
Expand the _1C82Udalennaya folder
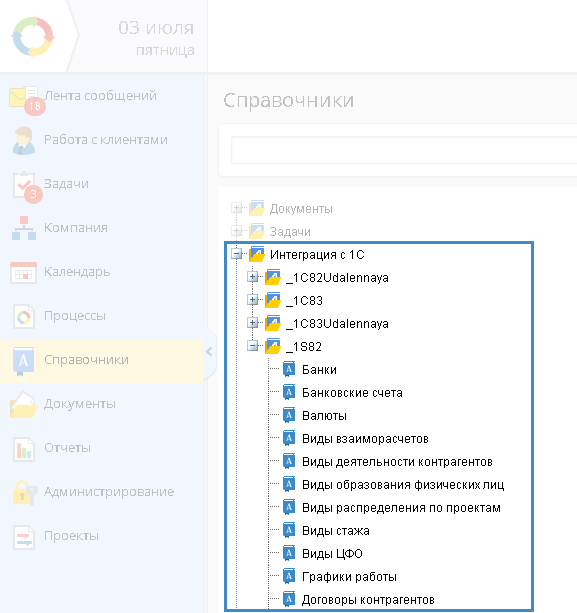click(253, 277)
